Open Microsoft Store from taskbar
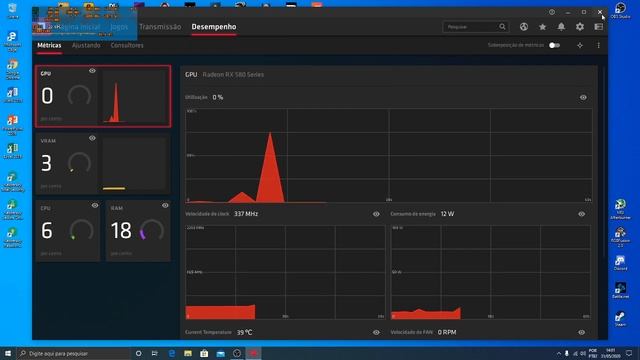 204,353
